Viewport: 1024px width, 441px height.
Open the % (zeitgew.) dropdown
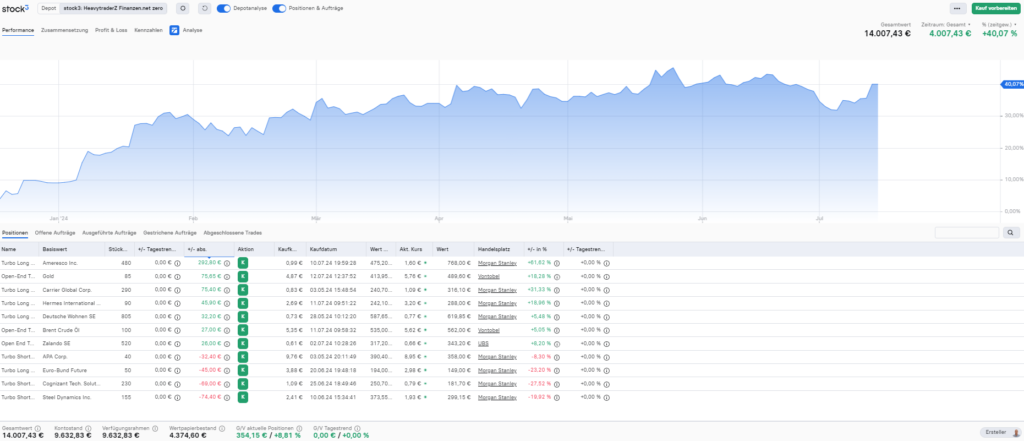[x=999, y=24]
